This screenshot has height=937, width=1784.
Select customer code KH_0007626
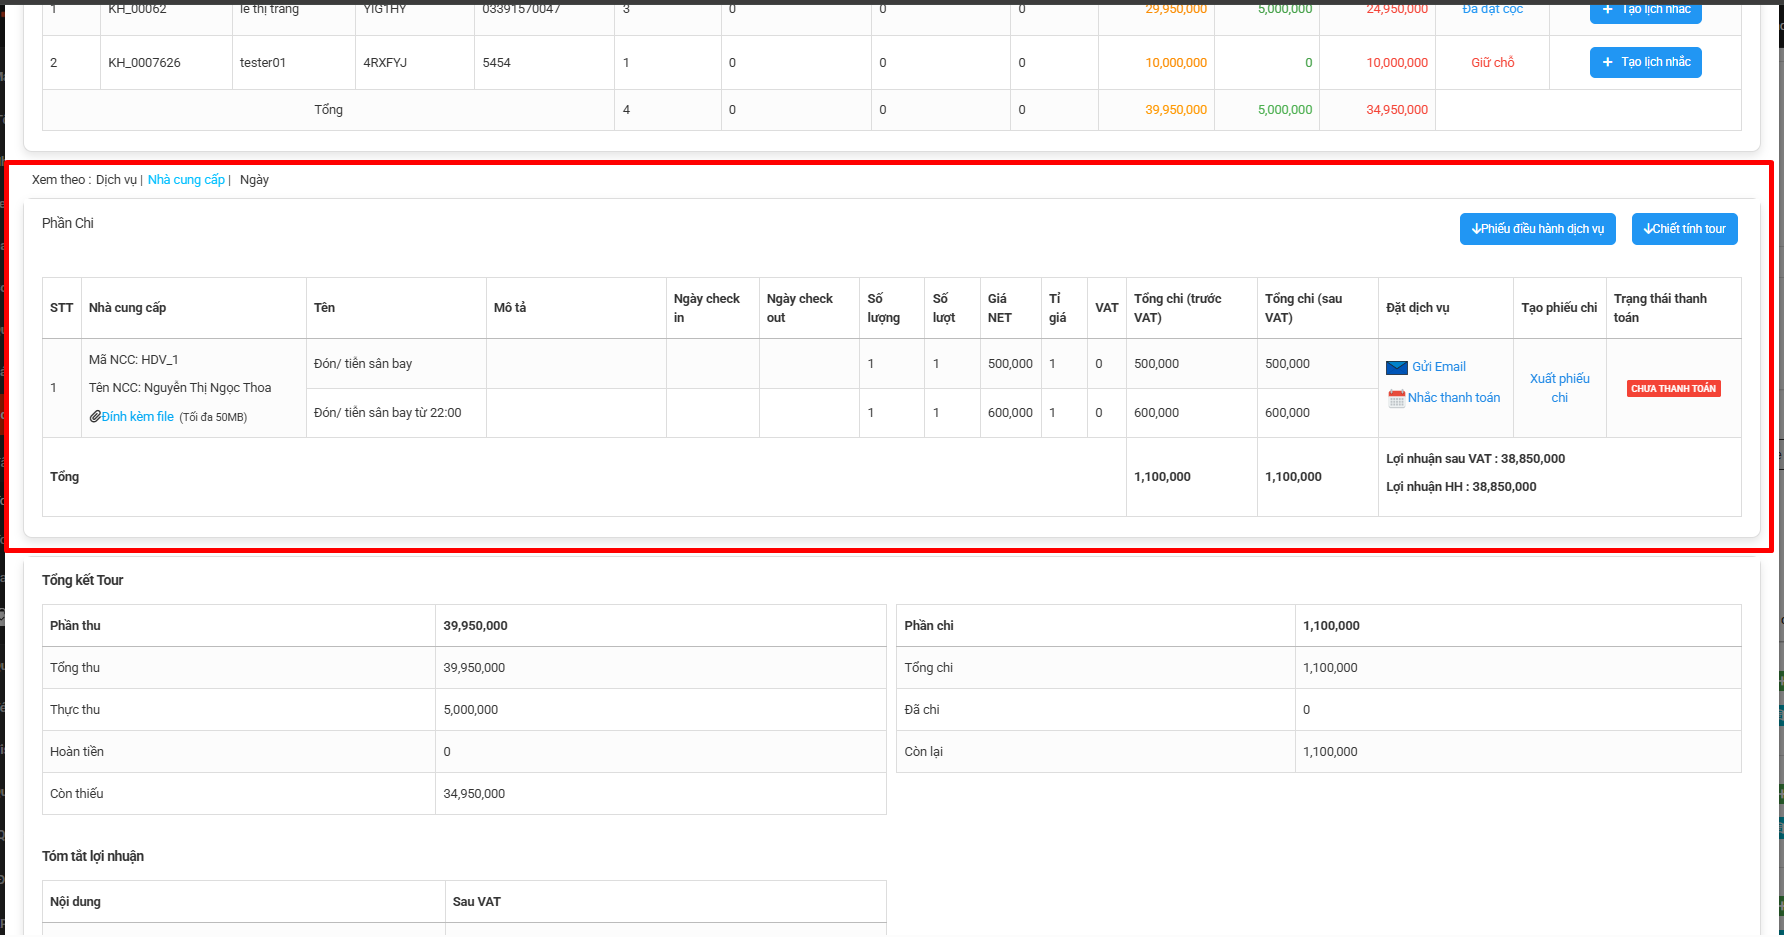click(x=145, y=63)
